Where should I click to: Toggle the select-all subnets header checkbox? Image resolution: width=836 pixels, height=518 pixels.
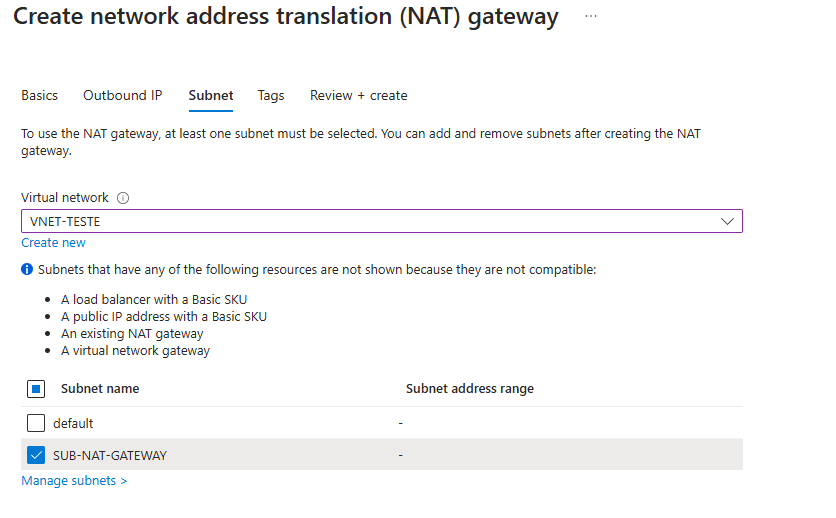36,389
